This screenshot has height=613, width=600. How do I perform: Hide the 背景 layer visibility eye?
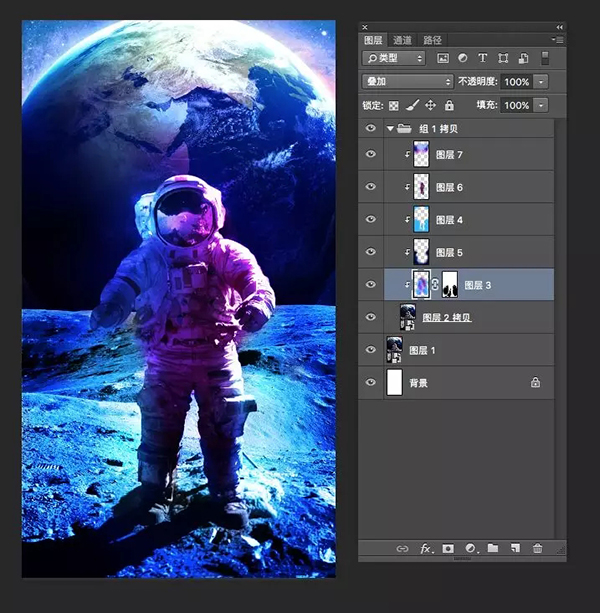pyautogui.click(x=371, y=382)
